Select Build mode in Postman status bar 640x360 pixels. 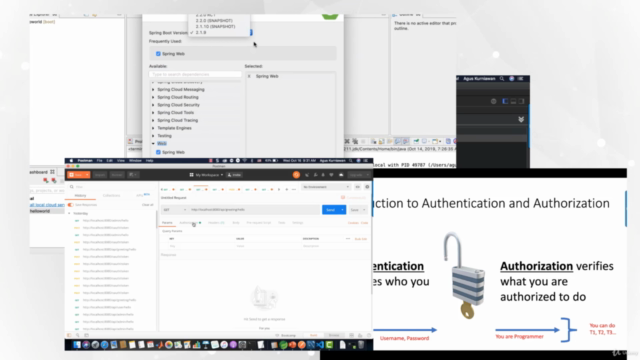[x=313, y=336]
